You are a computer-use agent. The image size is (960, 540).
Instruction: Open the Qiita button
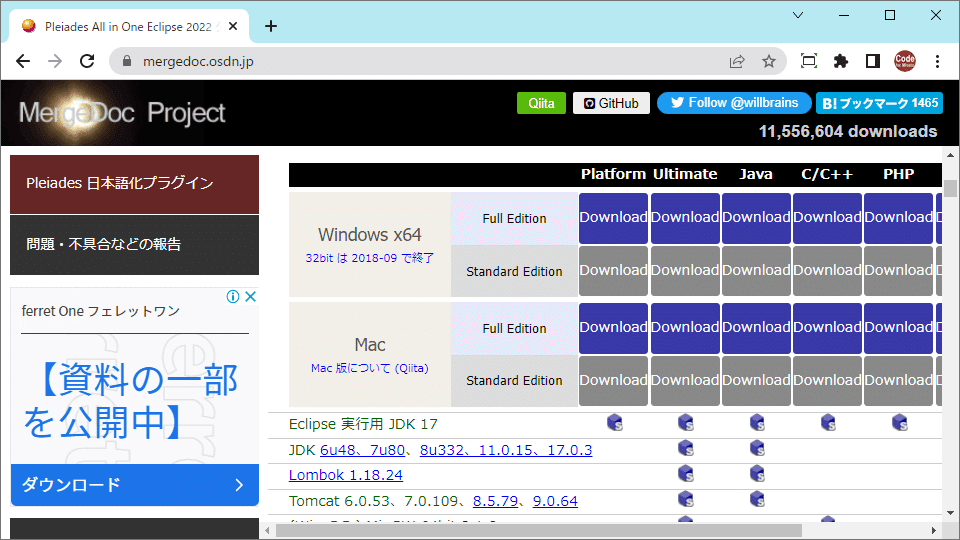[x=541, y=103]
